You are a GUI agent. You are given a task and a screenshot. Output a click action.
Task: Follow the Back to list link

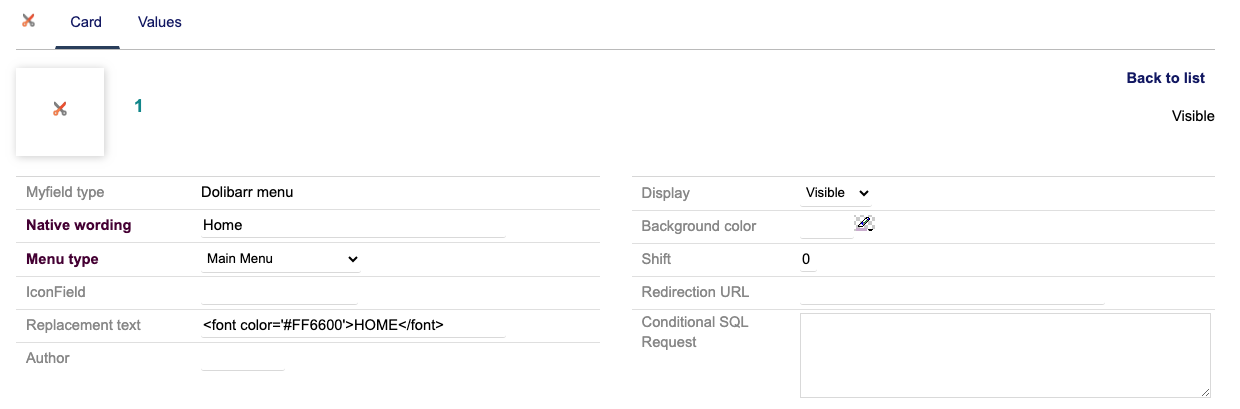click(1165, 78)
